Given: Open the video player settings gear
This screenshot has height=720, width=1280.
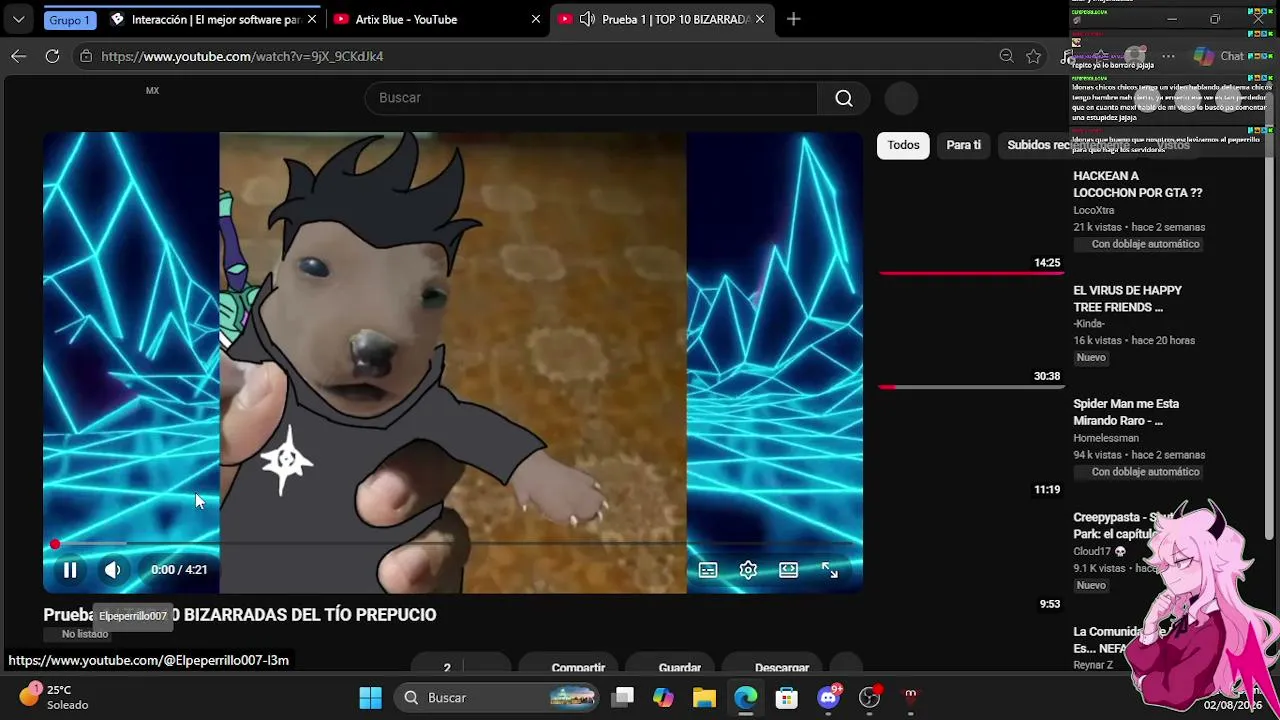Looking at the screenshot, I should (x=748, y=570).
